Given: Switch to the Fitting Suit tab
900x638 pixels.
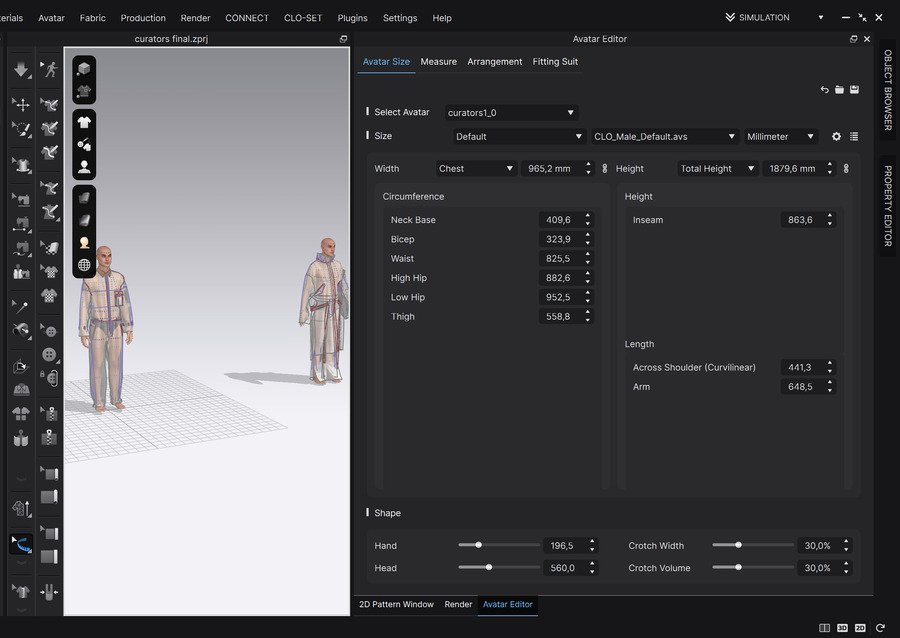Looking at the screenshot, I should coord(555,61).
